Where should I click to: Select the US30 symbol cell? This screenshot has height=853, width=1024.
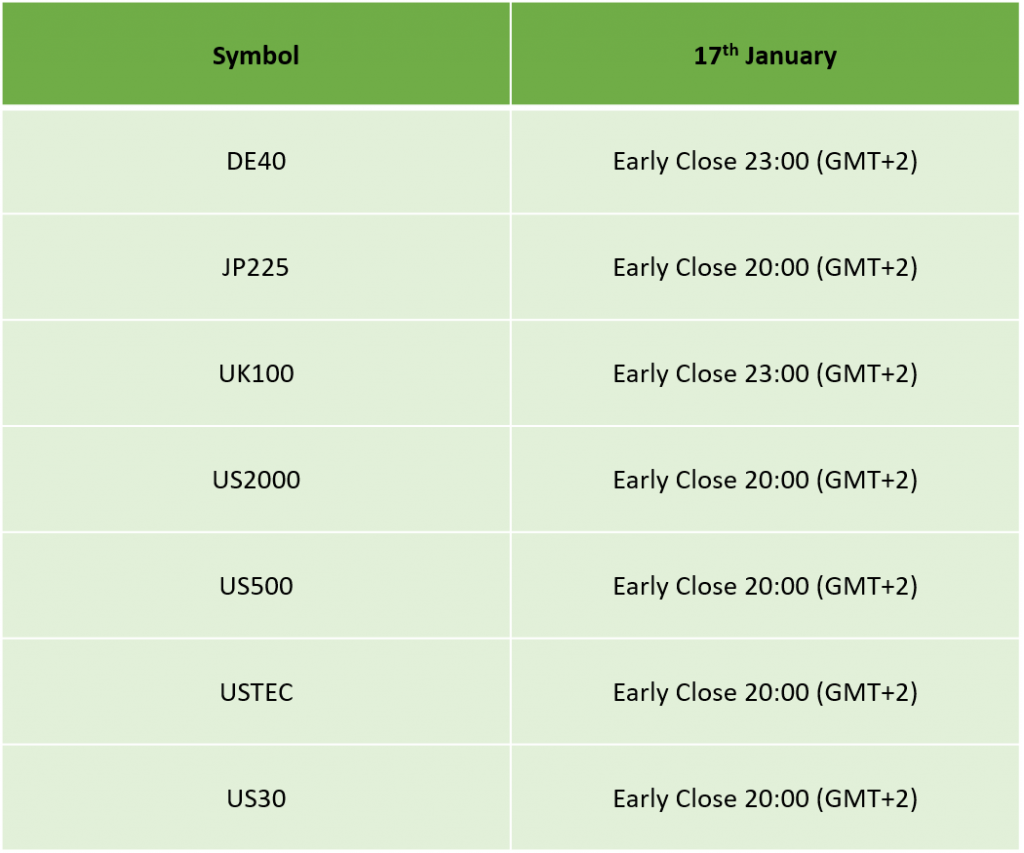(256, 798)
